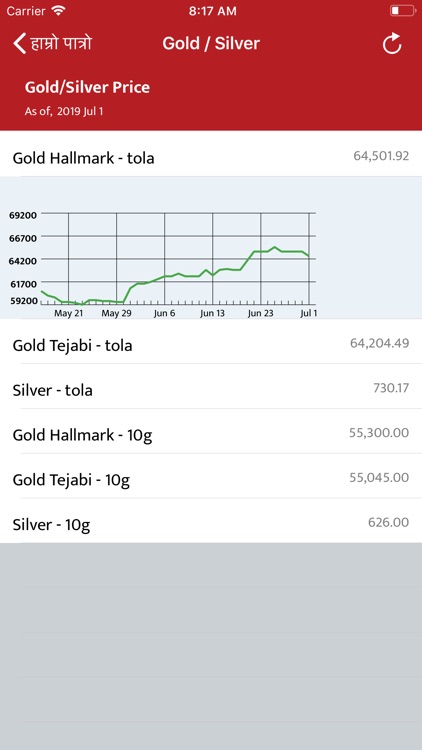Open the Gold Tejabi - 10g row

[x=211, y=476]
